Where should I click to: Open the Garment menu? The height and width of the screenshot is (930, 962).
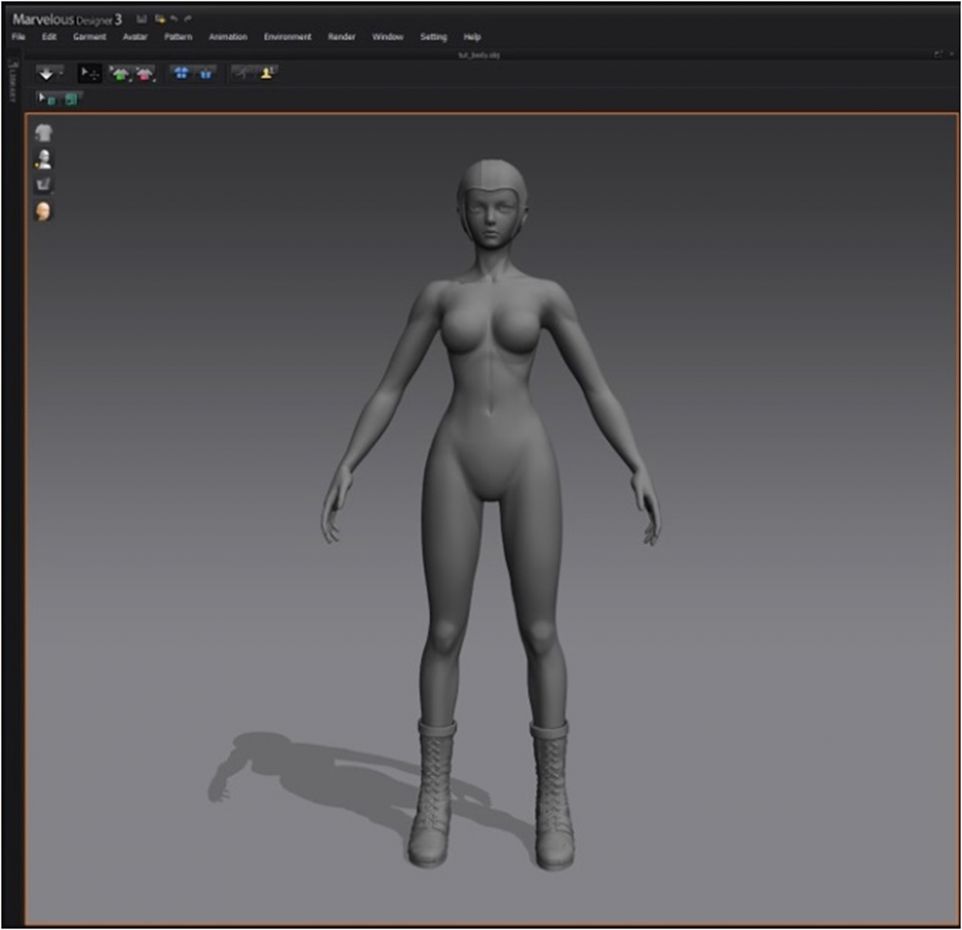click(x=90, y=37)
